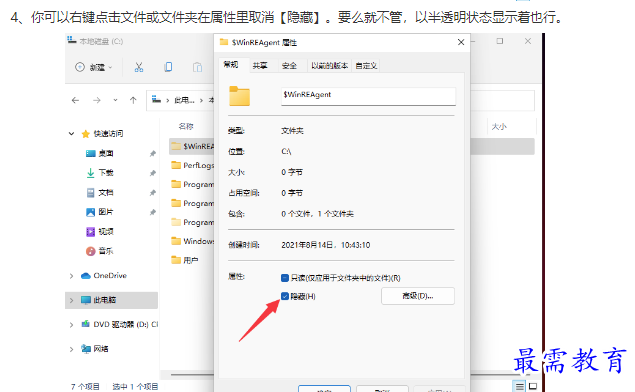Screen dimensions: 635x392
Task: Click the paste clipboard icon in Explorer toolbar
Action: pos(197,67)
